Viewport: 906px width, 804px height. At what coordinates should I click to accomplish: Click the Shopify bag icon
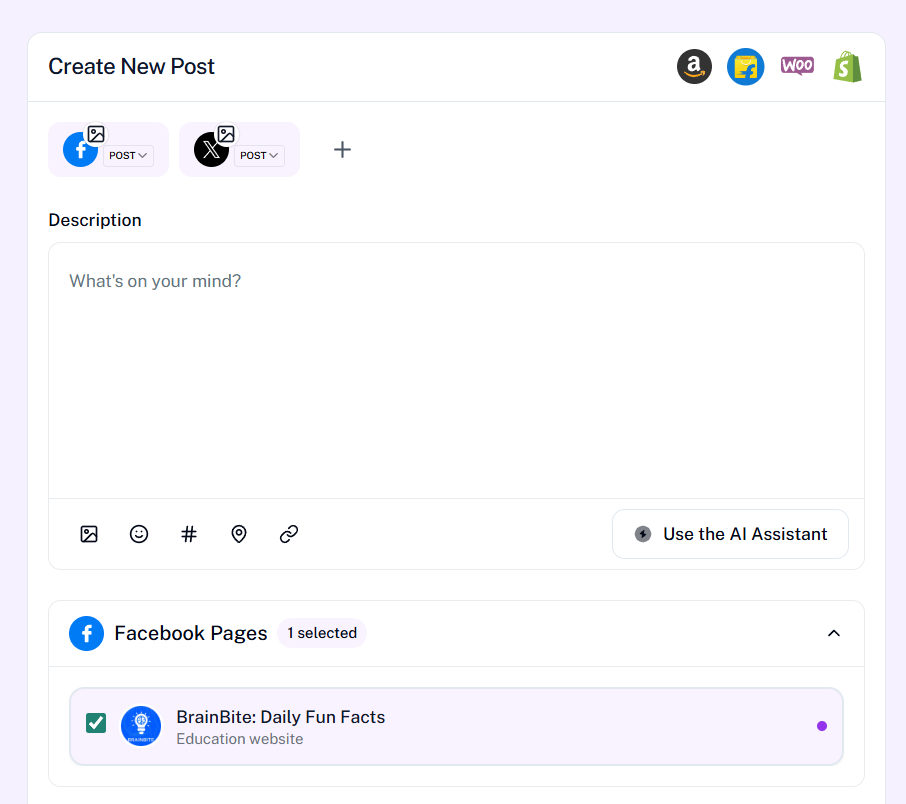[848, 67]
